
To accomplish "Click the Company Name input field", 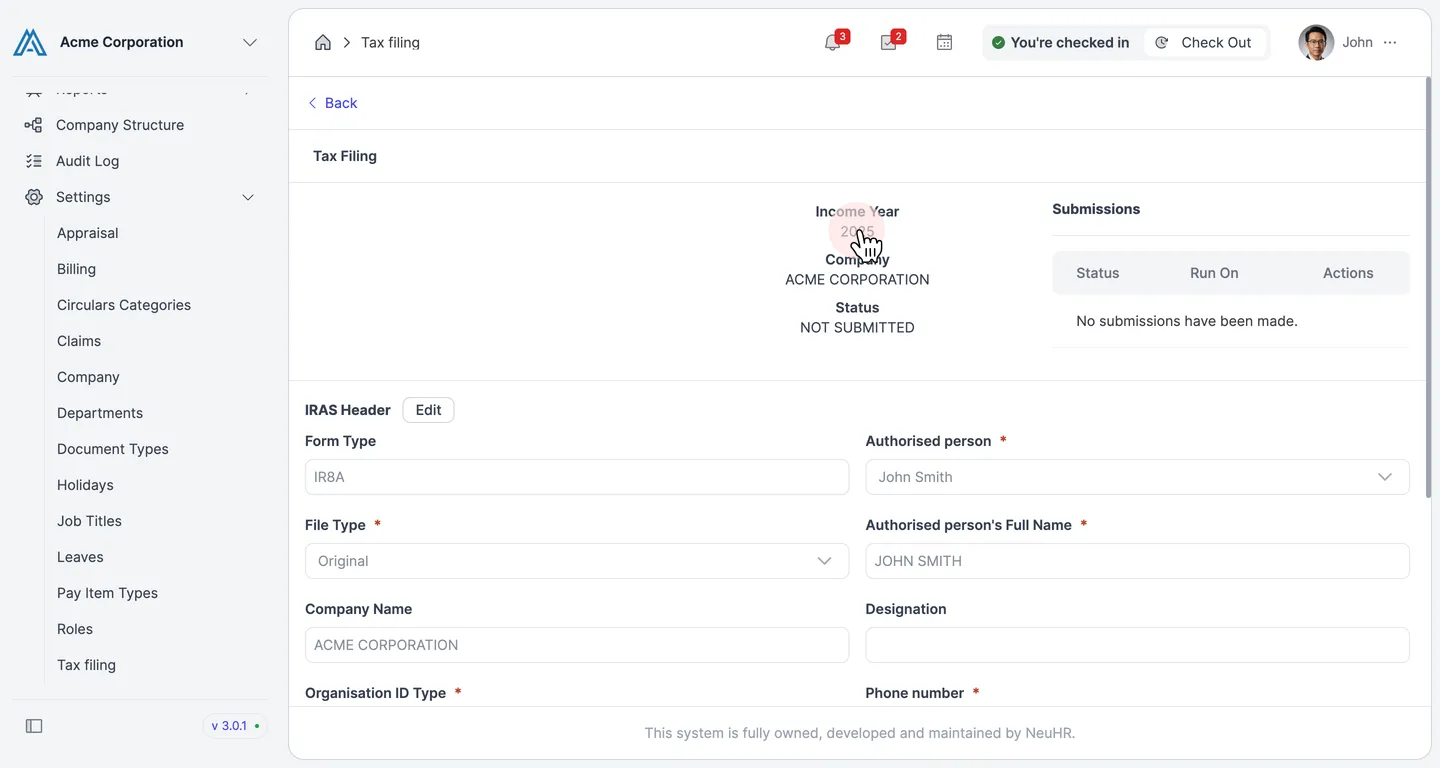I will [577, 645].
